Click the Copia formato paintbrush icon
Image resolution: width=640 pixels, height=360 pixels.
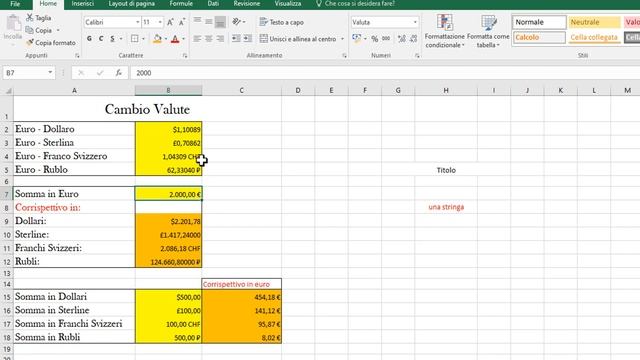(29, 42)
